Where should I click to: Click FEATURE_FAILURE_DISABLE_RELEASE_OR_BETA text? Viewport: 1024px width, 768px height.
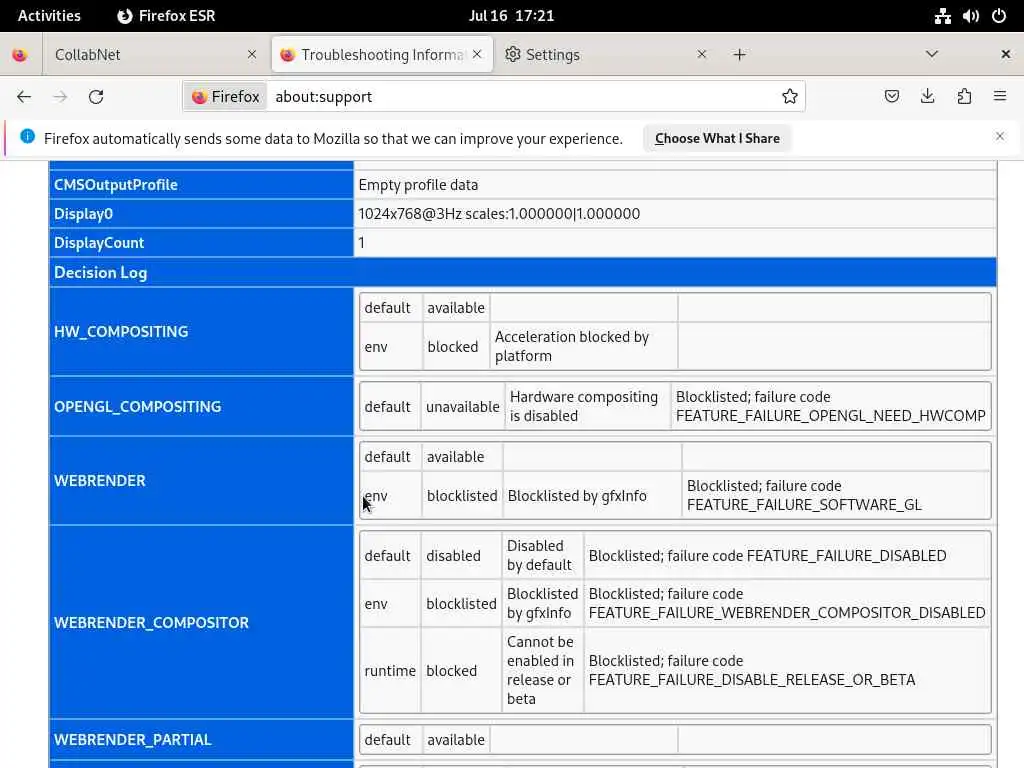pyautogui.click(x=752, y=680)
